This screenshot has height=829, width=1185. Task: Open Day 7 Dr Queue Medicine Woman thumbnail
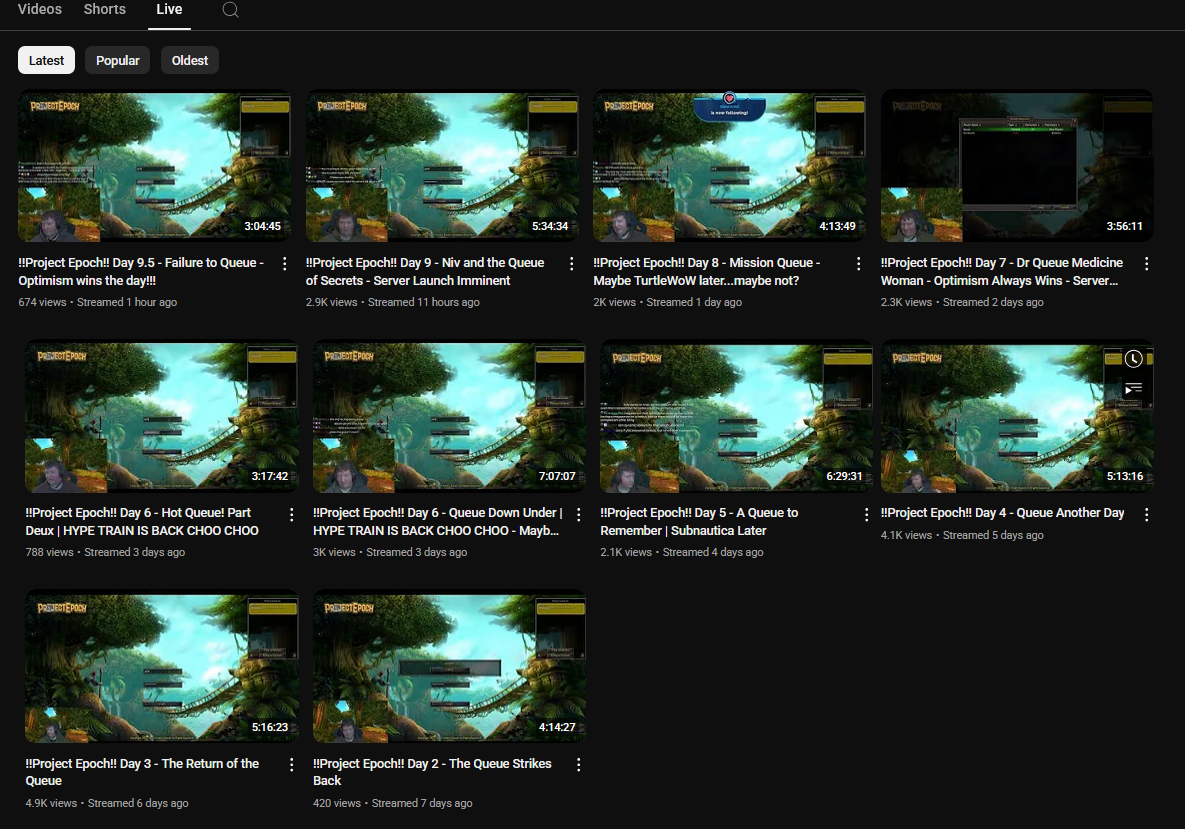point(1017,166)
